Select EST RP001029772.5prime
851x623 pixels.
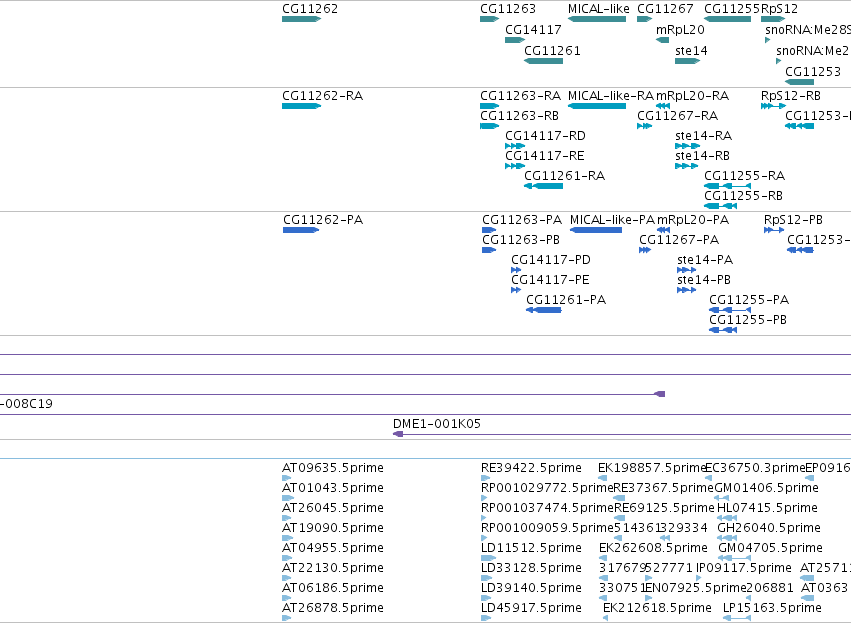pos(547,488)
